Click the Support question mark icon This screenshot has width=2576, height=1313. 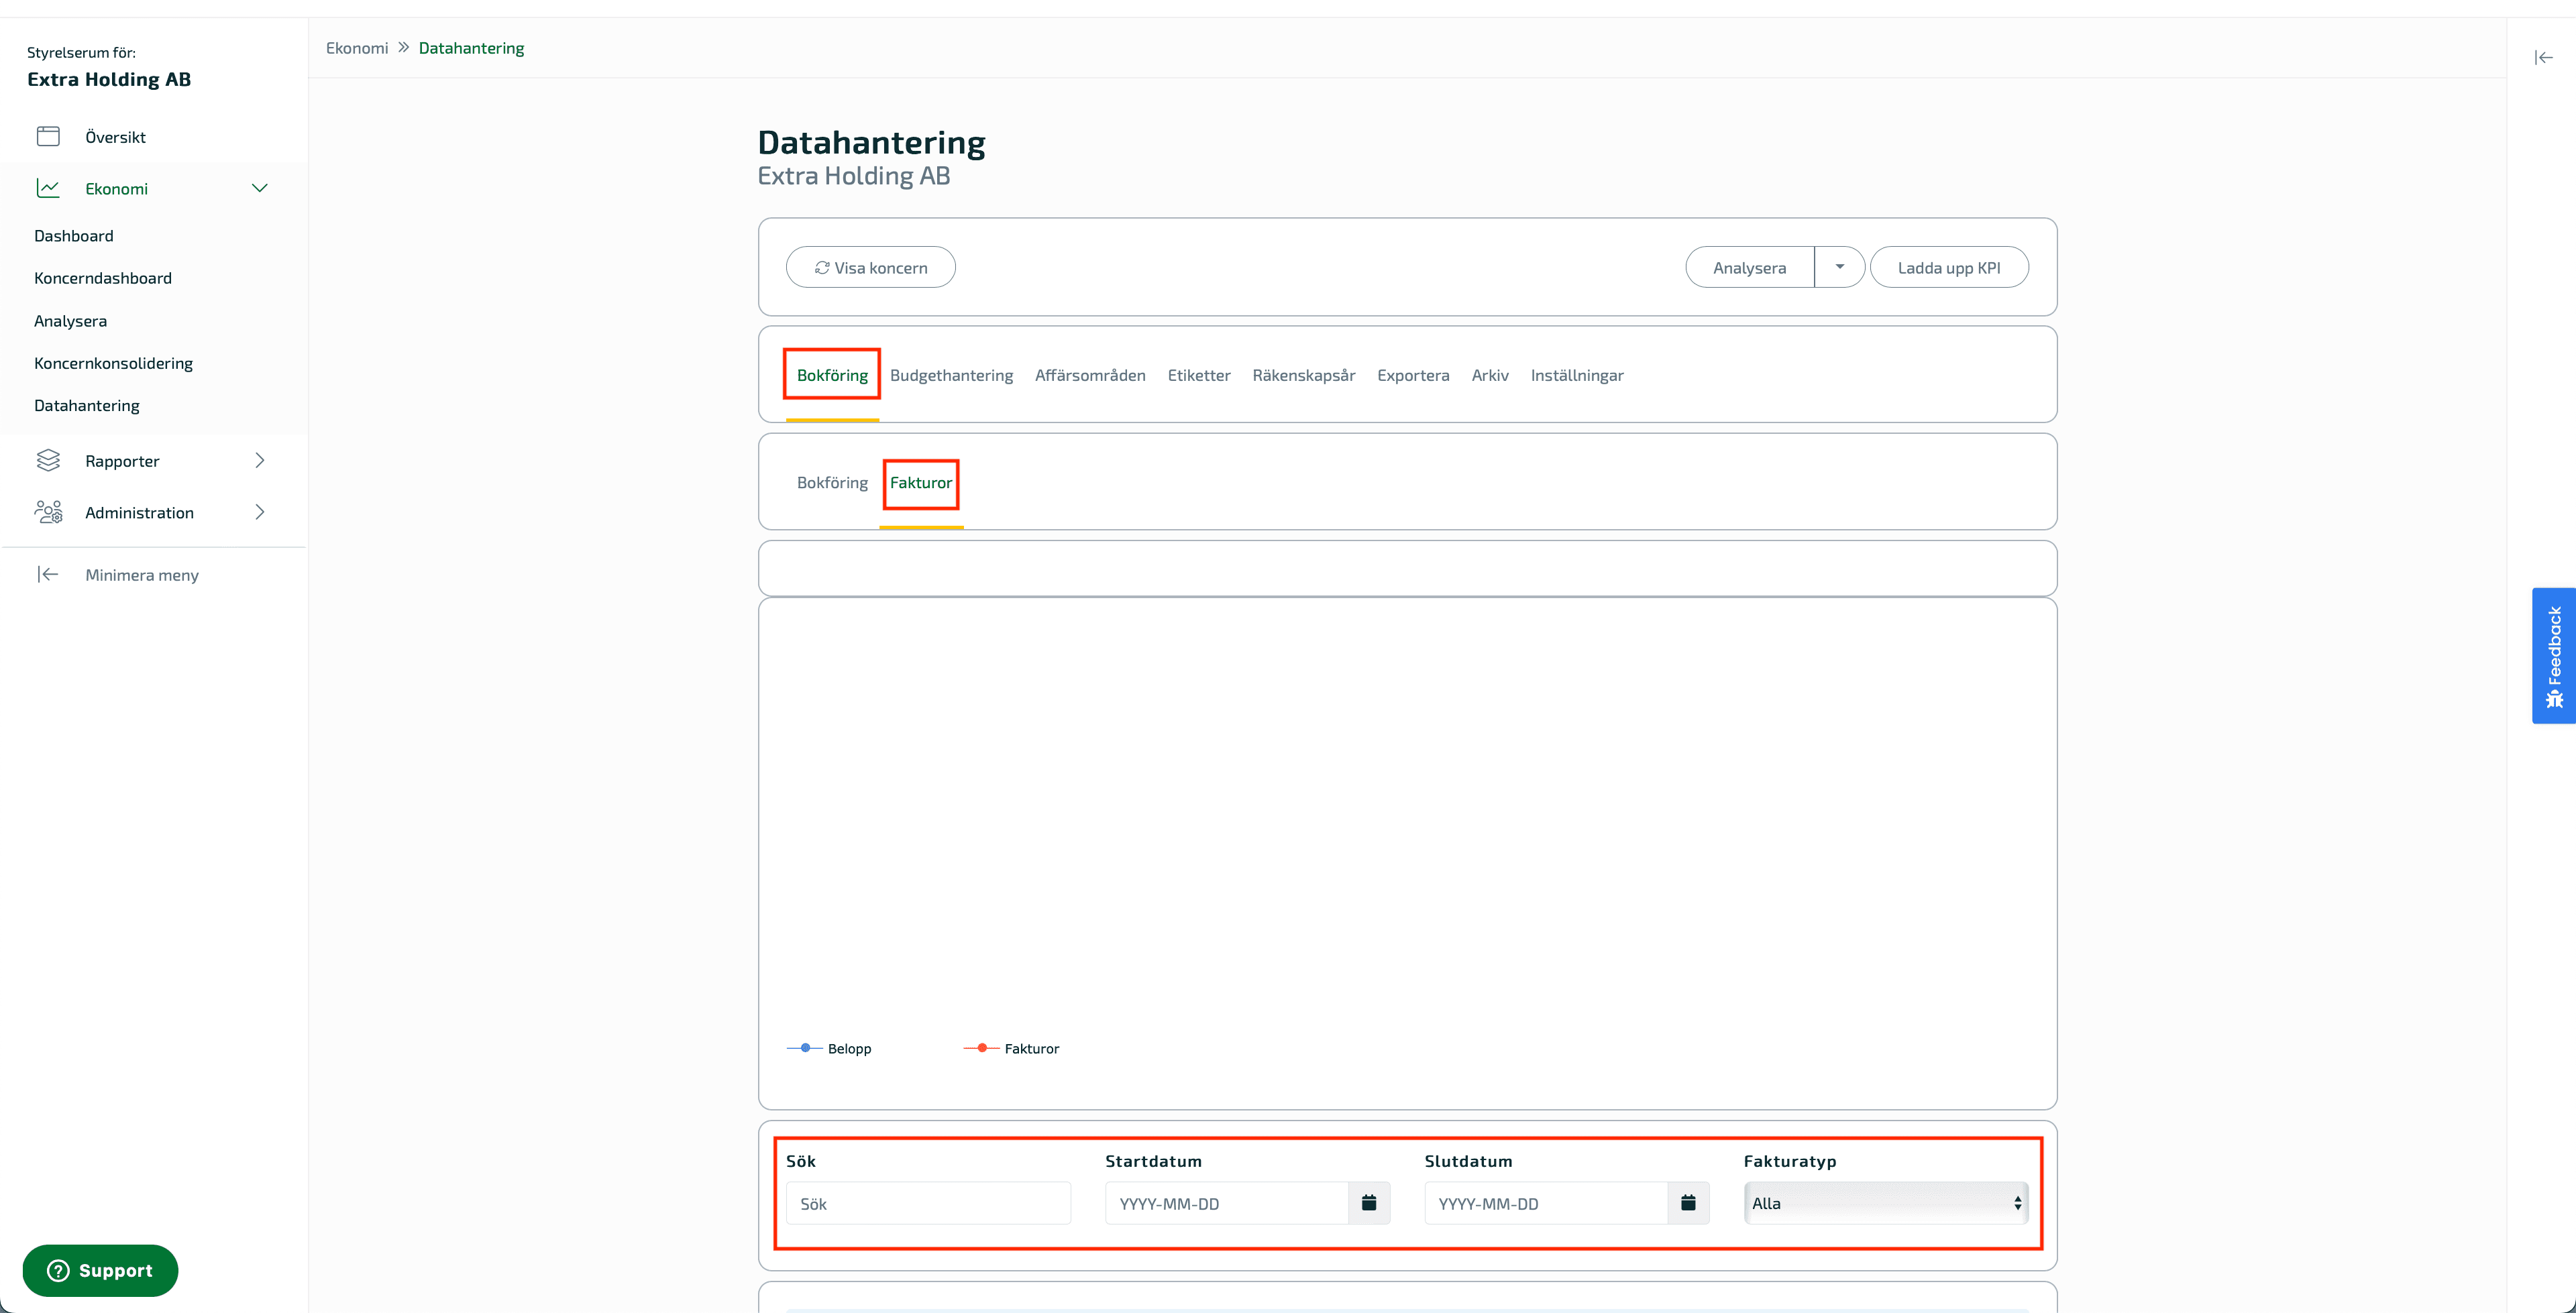click(59, 1270)
